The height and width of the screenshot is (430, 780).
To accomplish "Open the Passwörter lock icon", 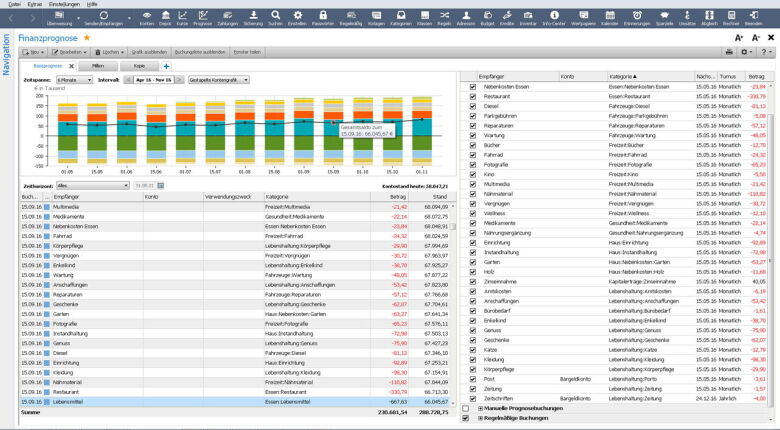I will 323,17.
